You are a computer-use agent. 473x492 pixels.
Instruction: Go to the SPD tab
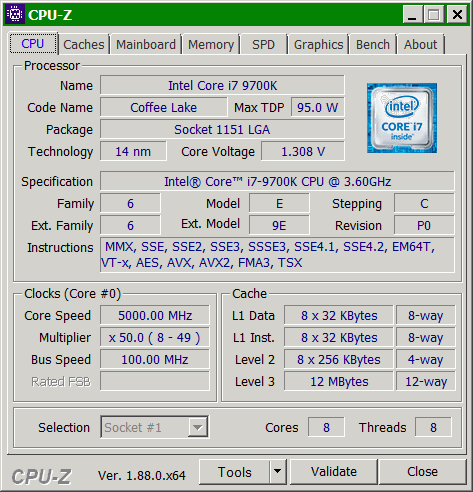point(263,44)
